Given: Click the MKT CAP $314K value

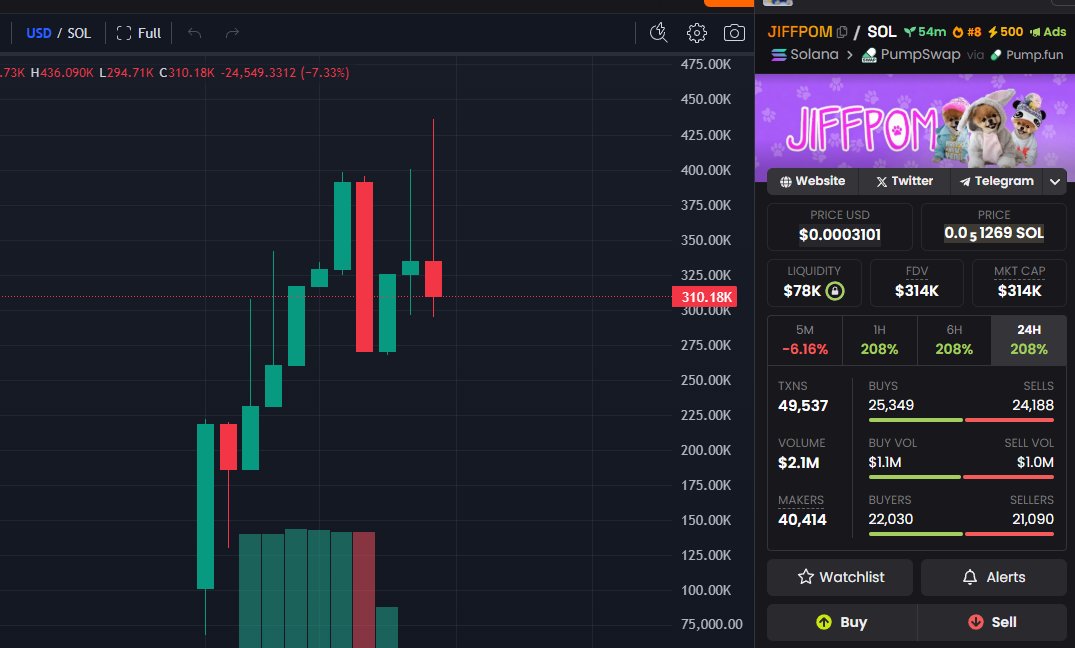Looking at the screenshot, I should (1019, 291).
